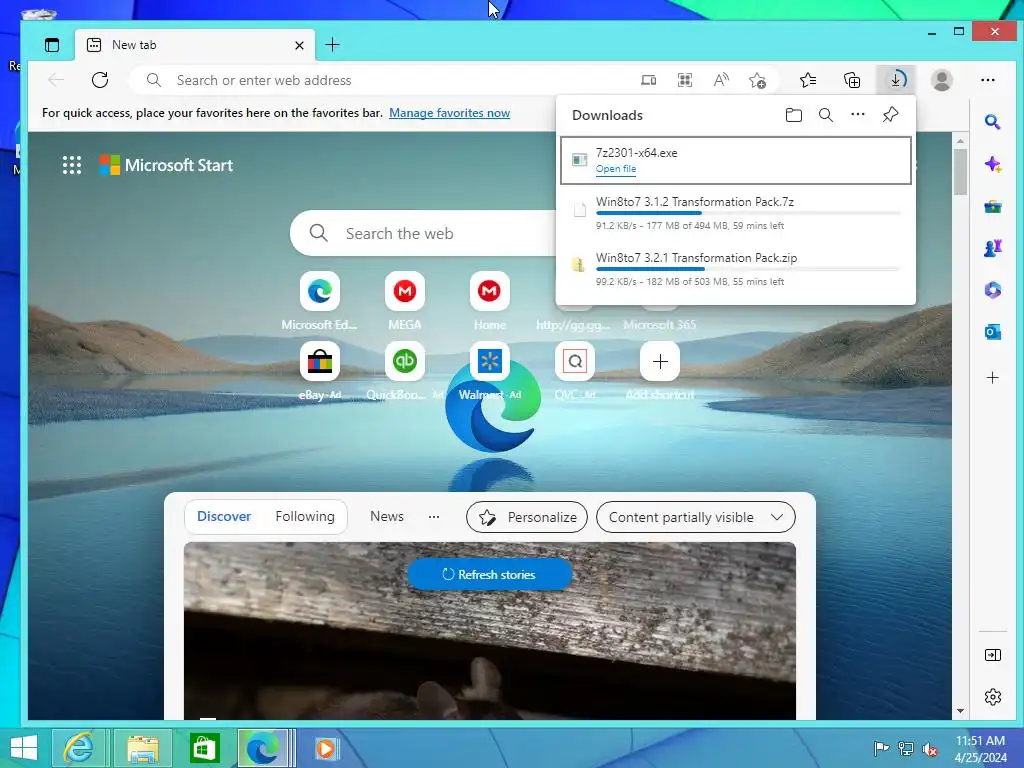Switch to Following tab
This screenshot has width=1024, height=768.
point(305,517)
